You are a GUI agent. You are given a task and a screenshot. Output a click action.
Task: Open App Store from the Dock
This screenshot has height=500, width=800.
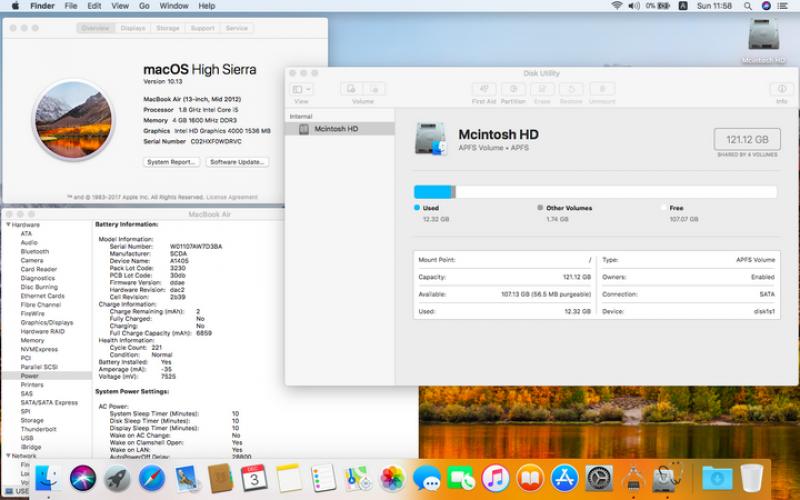564,479
